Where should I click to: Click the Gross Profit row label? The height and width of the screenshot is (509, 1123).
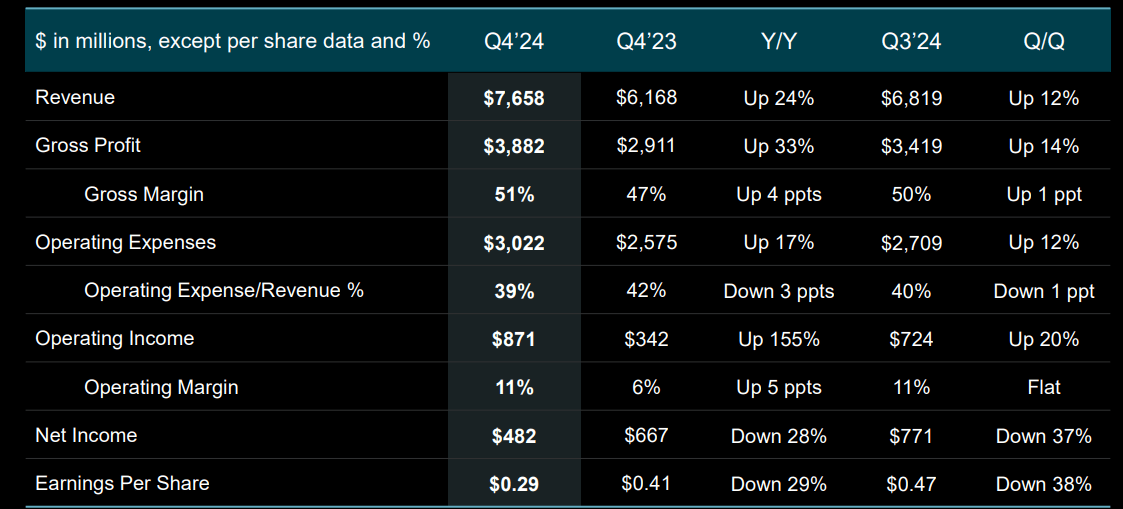(88, 145)
